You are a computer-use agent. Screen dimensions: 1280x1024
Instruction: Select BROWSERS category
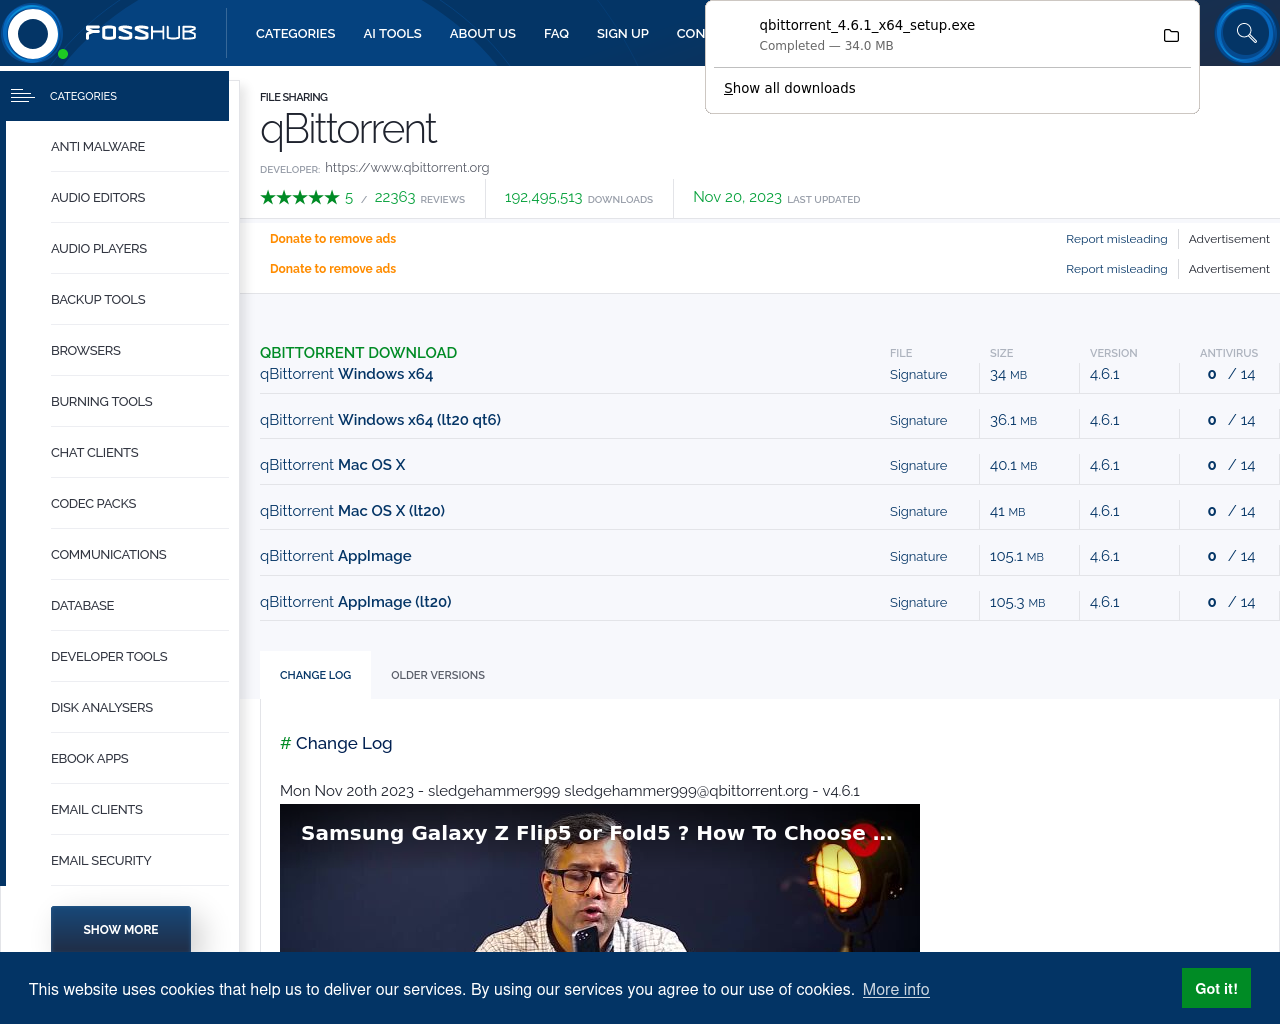tap(86, 350)
